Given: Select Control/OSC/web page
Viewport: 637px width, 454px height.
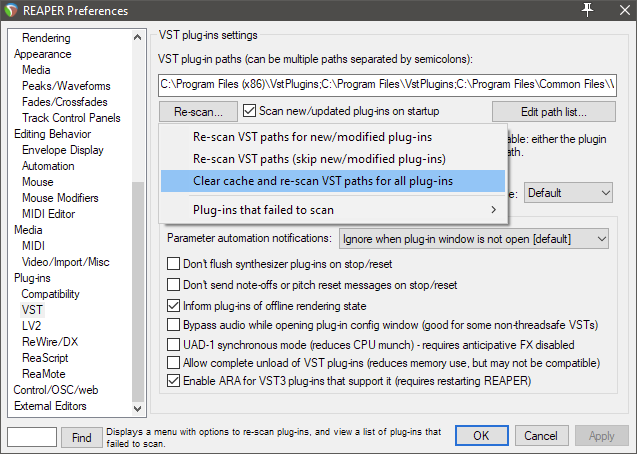Looking at the screenshot, I should coord(56,390).
